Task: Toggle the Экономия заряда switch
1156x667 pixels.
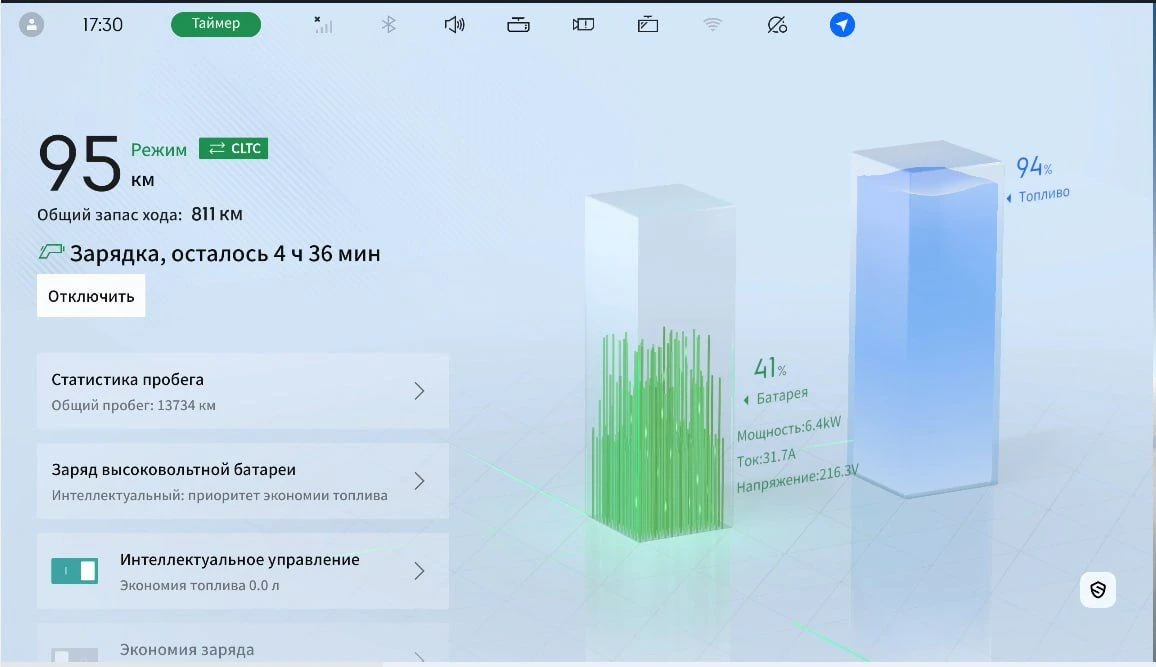Action: pos(74,655)
